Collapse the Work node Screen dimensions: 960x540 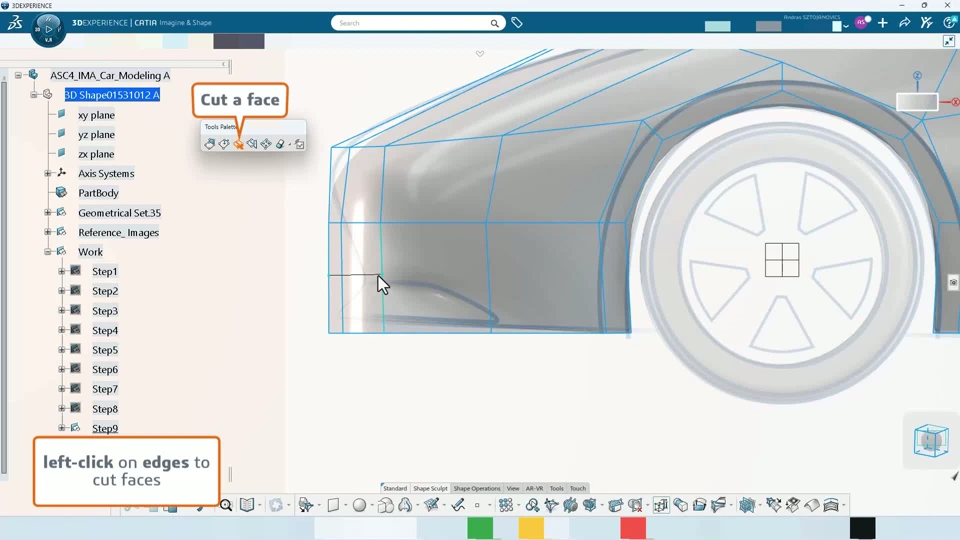click(x=48, y=252)
